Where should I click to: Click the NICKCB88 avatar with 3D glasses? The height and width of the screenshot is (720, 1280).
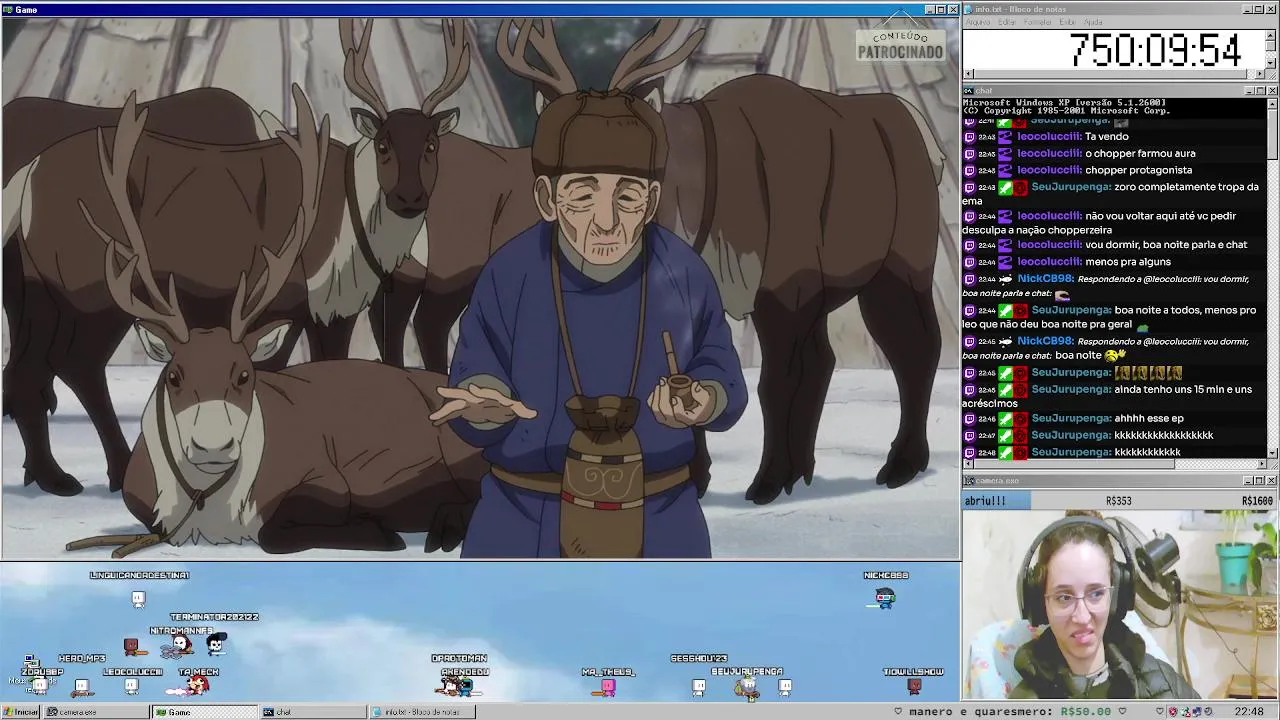tap(885, 598)
